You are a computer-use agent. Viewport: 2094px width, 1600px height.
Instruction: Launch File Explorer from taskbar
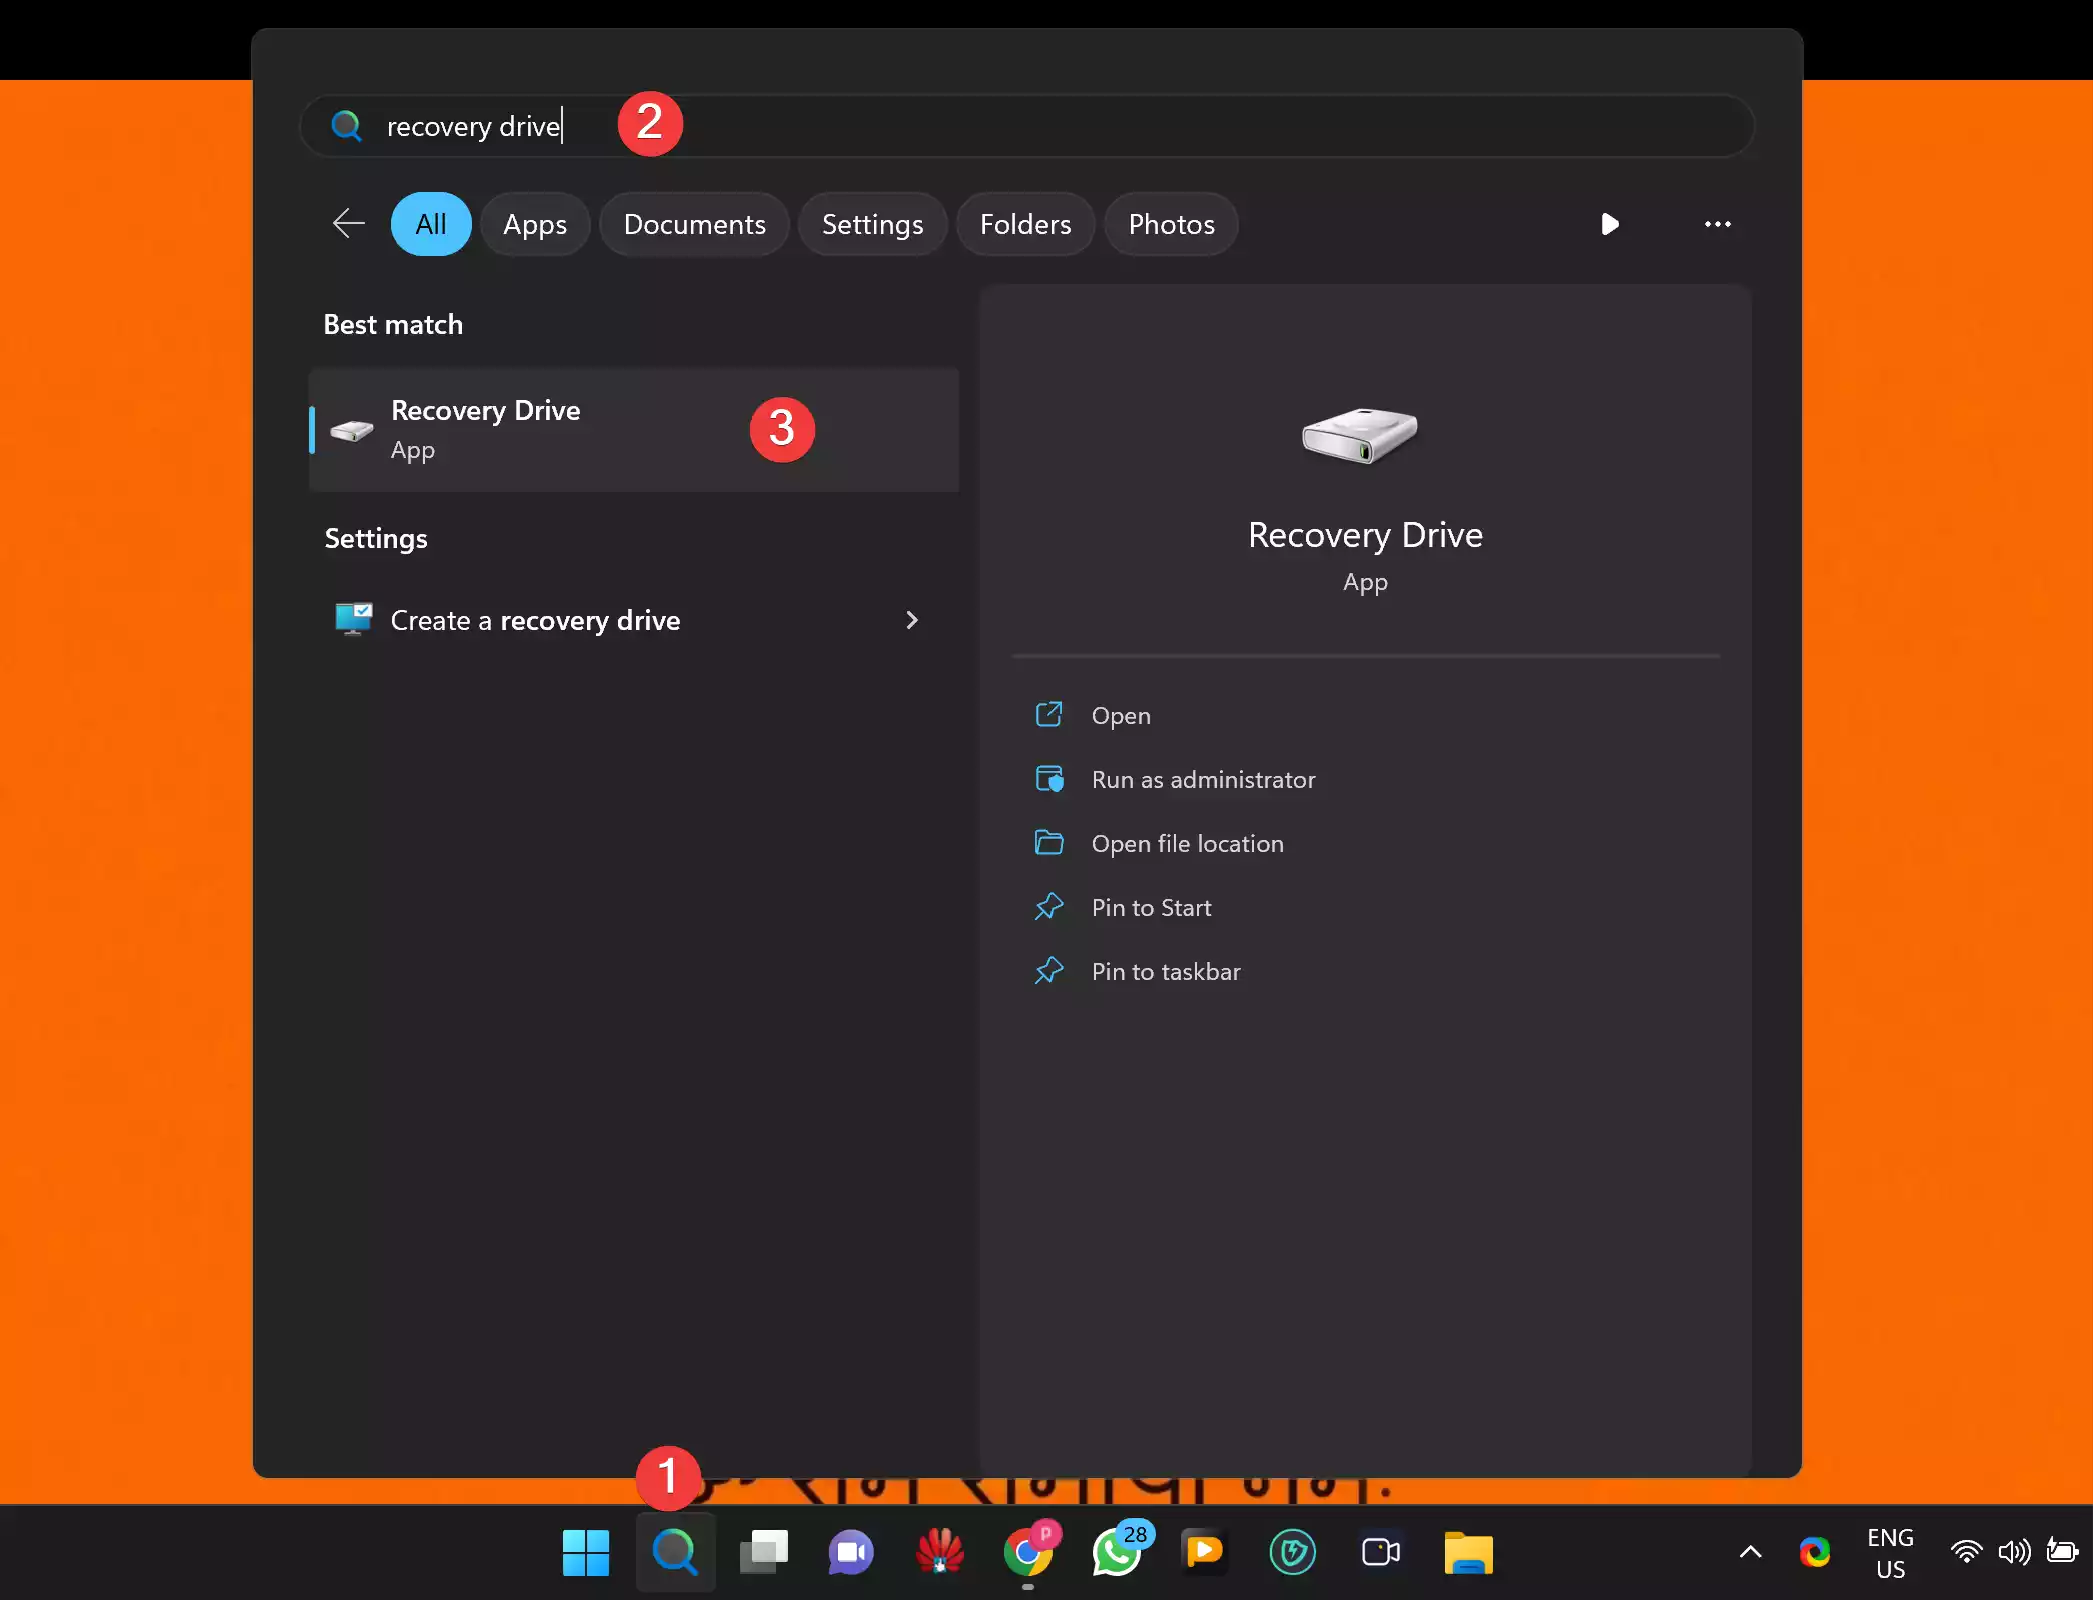point(1467,1552)
